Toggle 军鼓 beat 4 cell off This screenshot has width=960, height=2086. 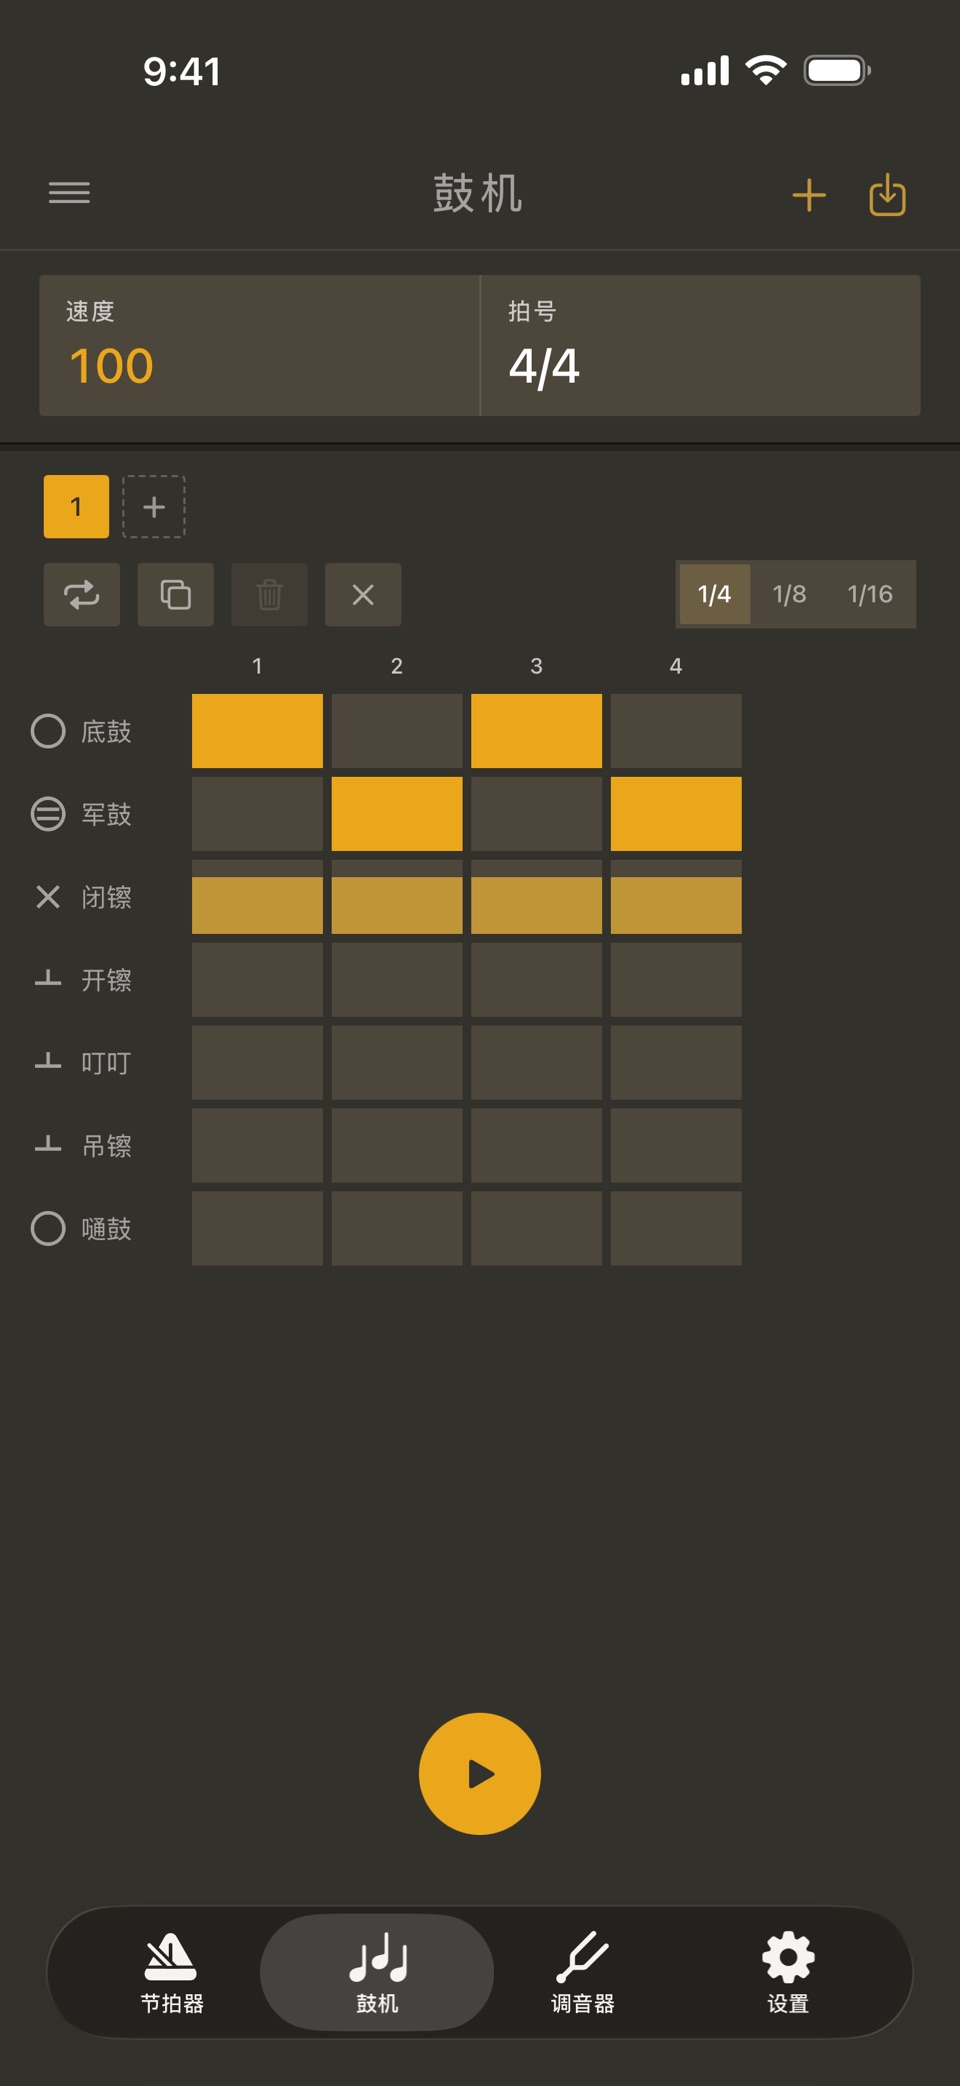[x=676, y=814]
